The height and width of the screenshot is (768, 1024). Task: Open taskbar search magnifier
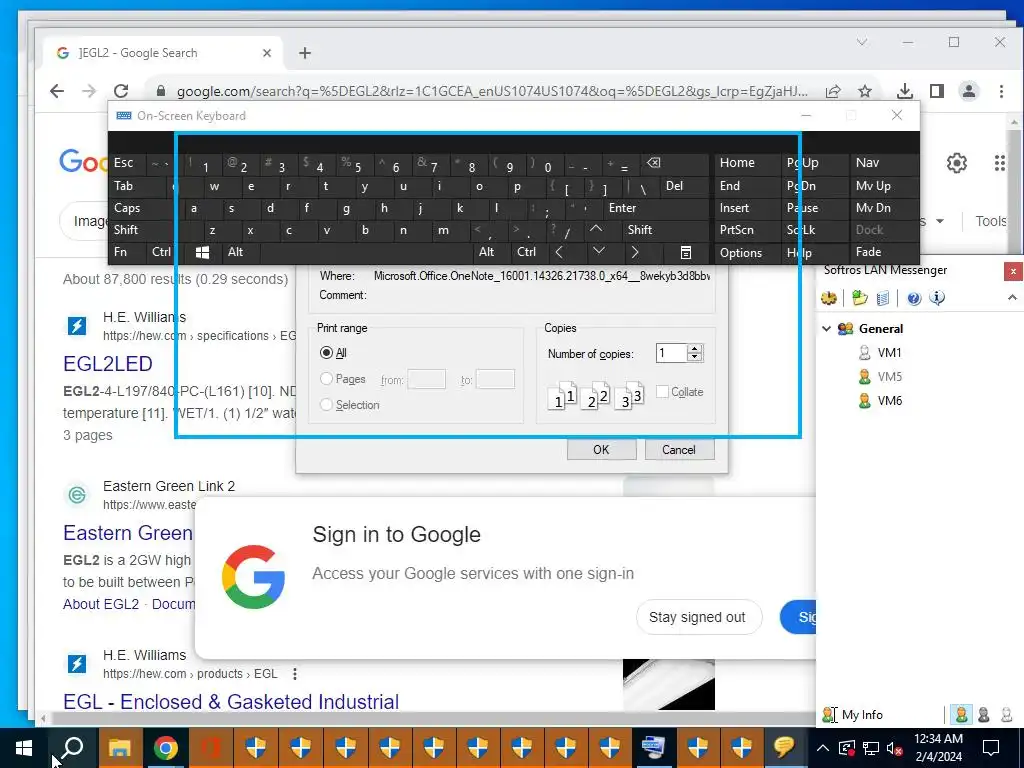tap(72, 747)
